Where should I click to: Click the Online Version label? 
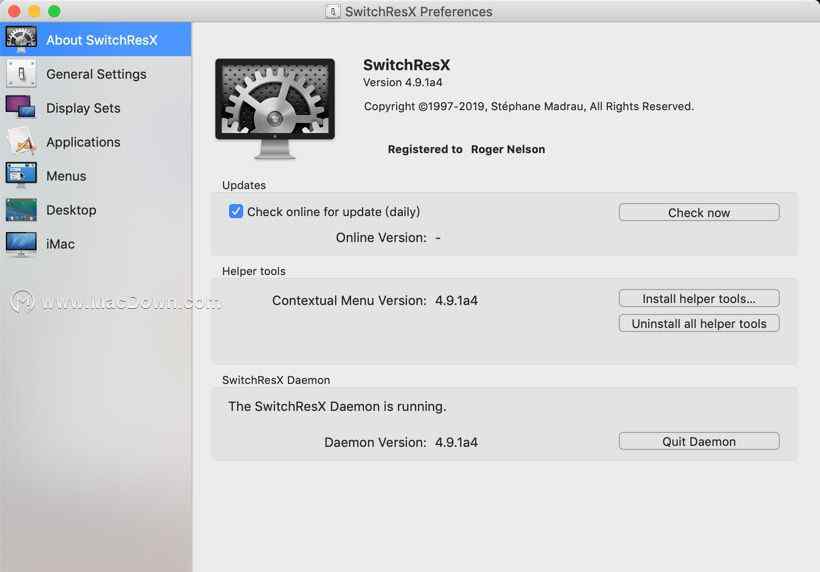click(381, 237)
